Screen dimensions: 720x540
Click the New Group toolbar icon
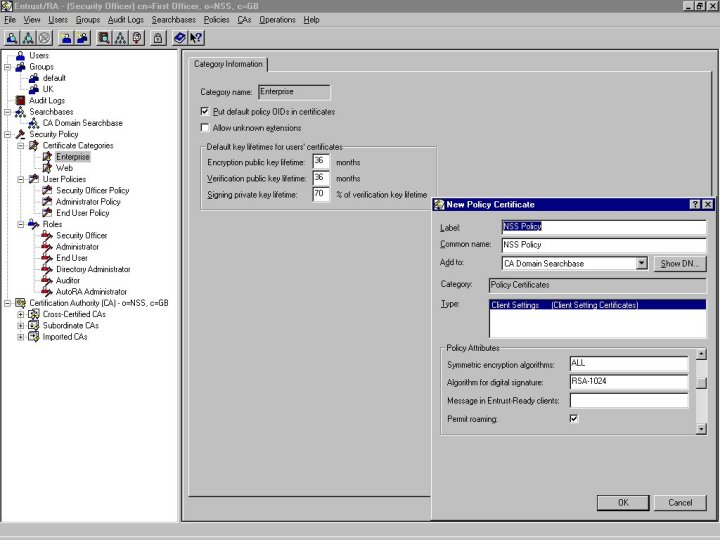(83, 38)
